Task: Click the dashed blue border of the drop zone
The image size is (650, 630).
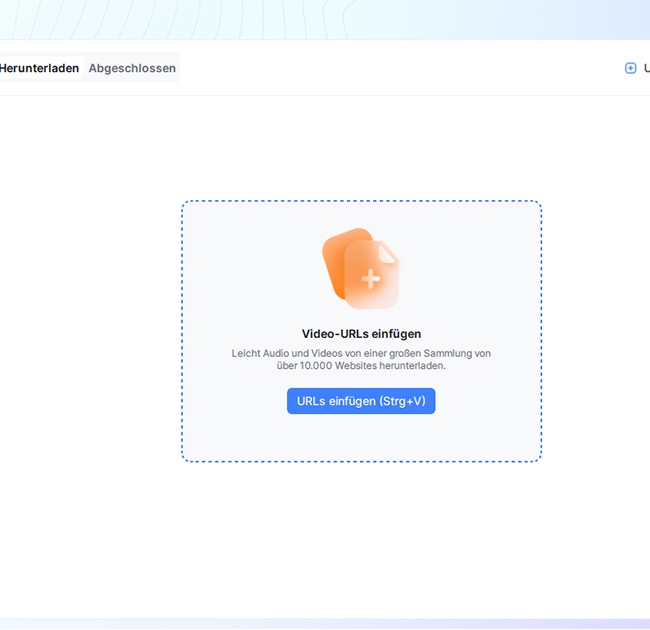Action: click(x=182, y=330)
